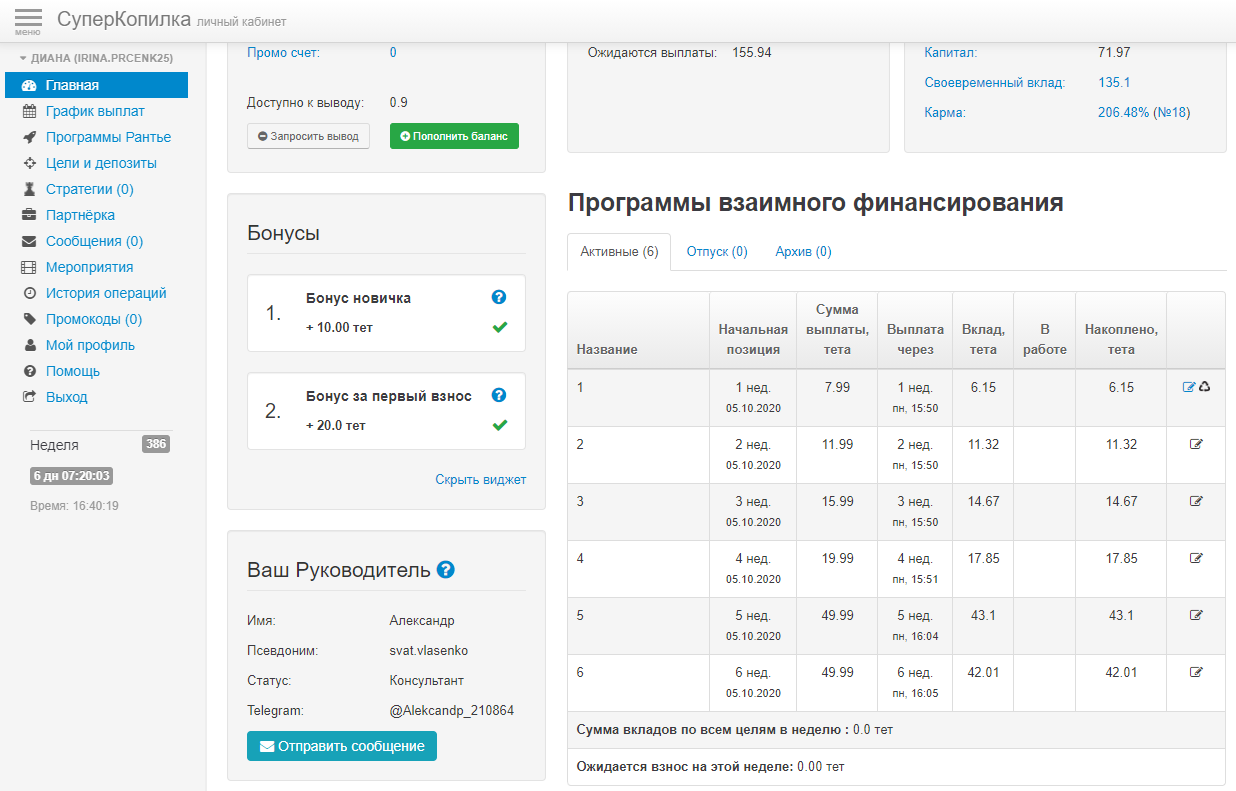Image resolution: width=1236 pixels, height=791 pixels.
Task: Hide bonuses via Скрыть виджет
Action: (480, 480)
